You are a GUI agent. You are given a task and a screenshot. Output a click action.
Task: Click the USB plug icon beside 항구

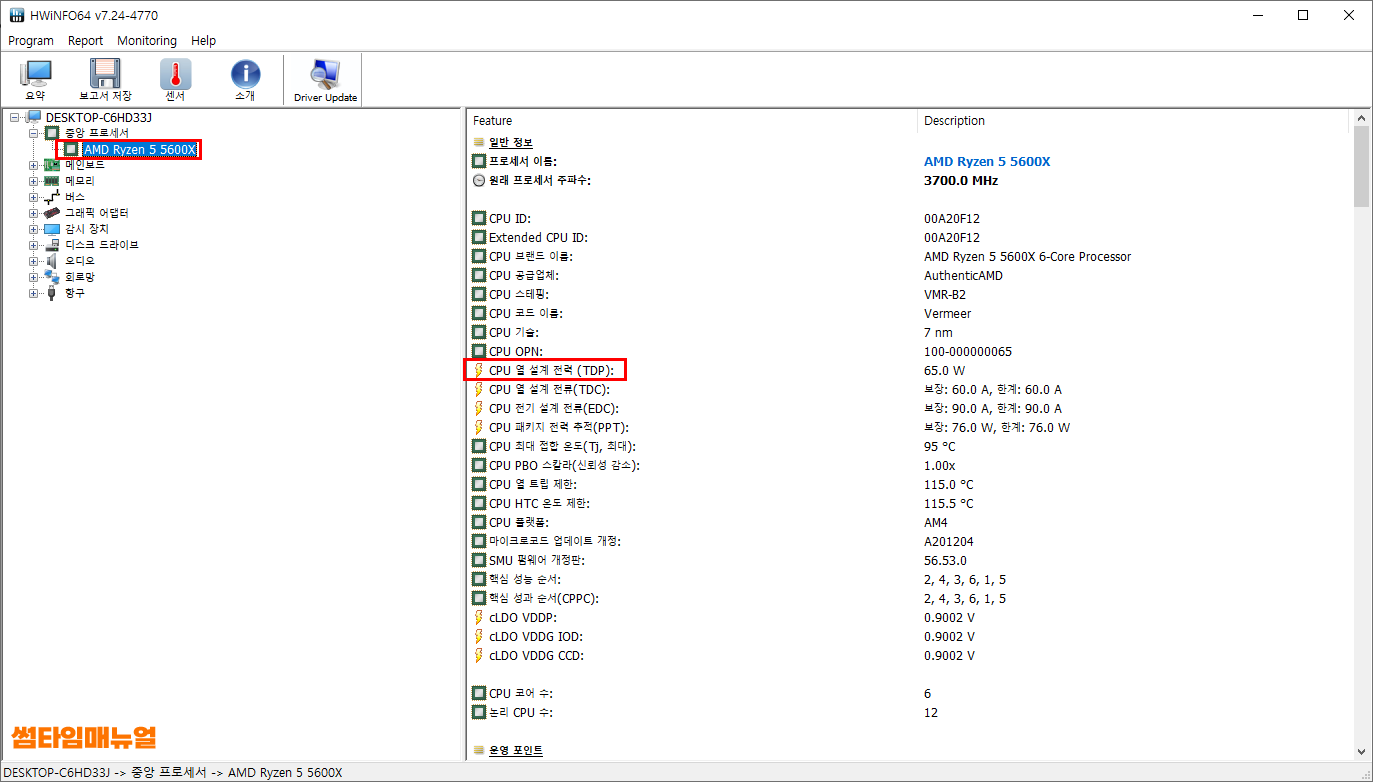(x=51, y=293)
